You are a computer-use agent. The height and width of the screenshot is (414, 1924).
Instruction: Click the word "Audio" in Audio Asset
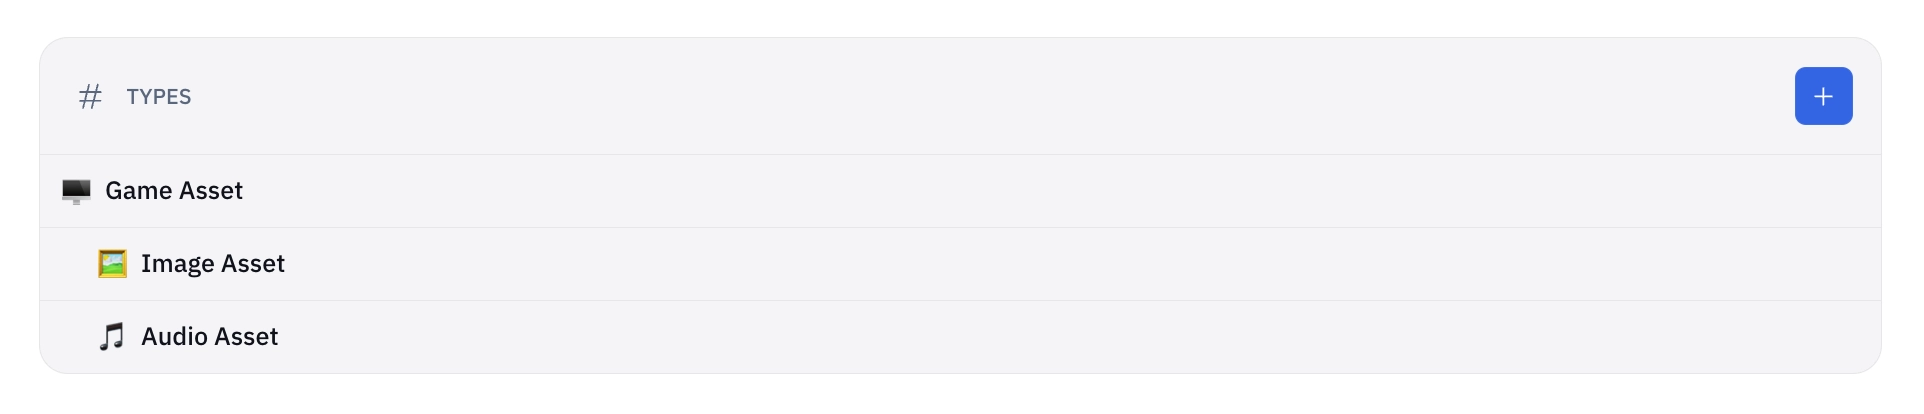coord(174,337)
